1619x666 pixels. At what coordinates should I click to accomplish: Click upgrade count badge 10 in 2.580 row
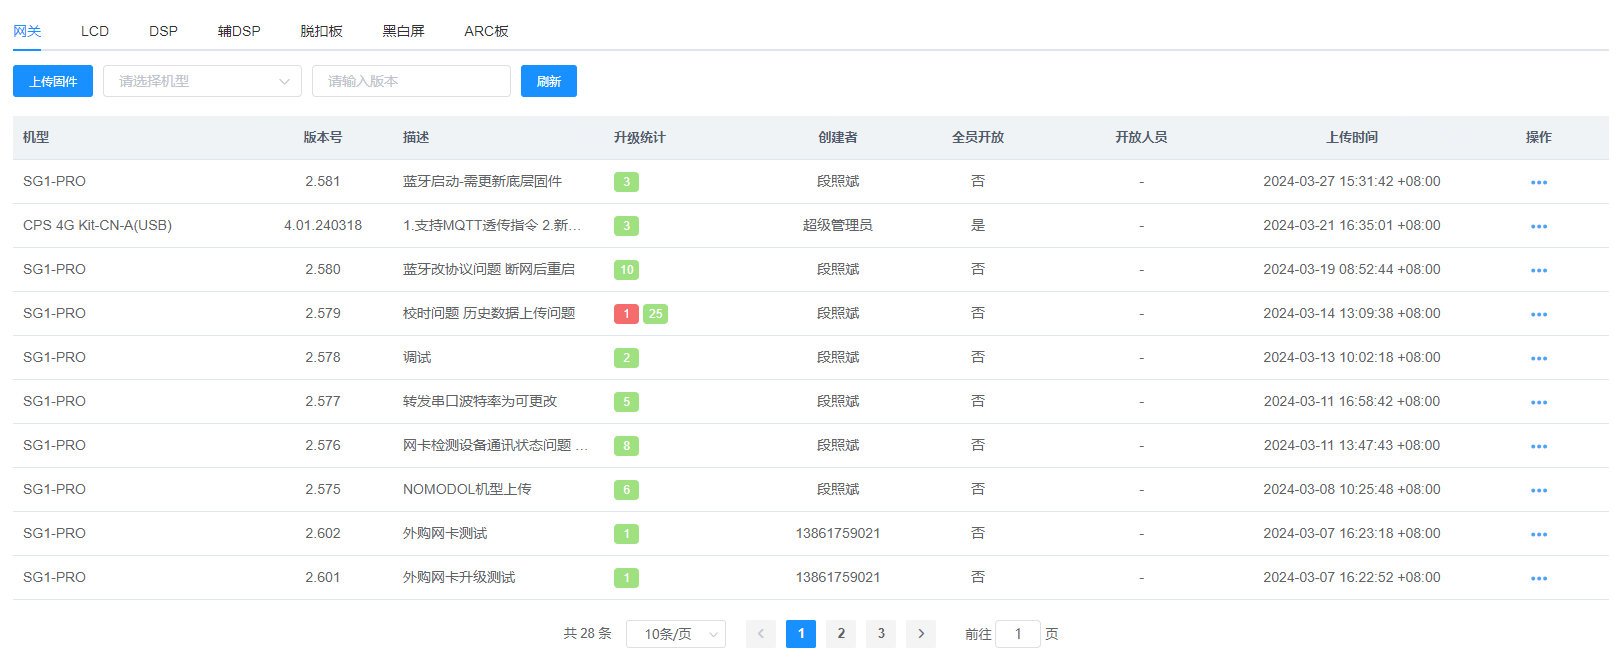click(626, 270)
